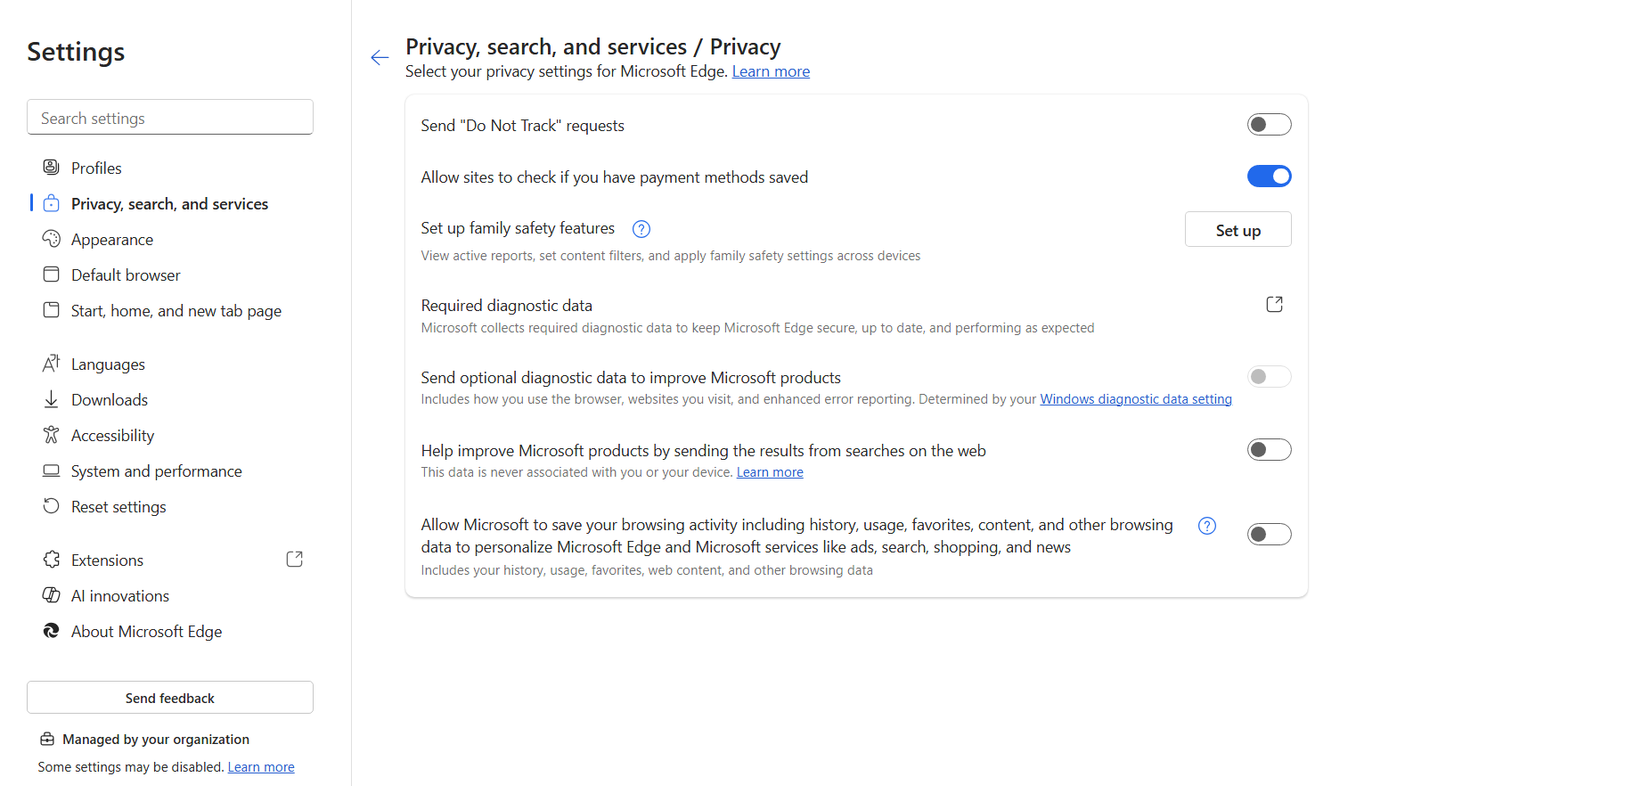Click the System and performance icon
The height and width of the screenshot is (786, 1650).
(x=51, y=470)
